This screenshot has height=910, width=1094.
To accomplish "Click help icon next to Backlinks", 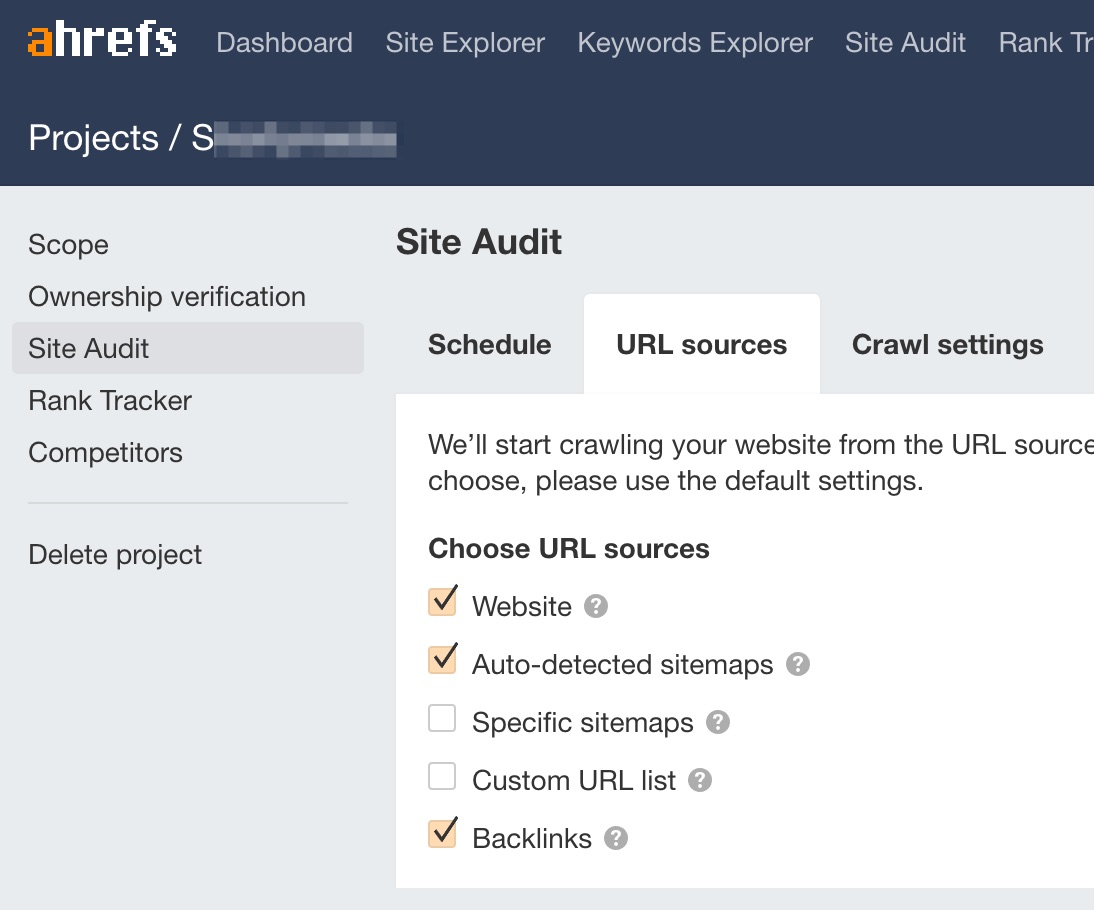I will (616, 838).
